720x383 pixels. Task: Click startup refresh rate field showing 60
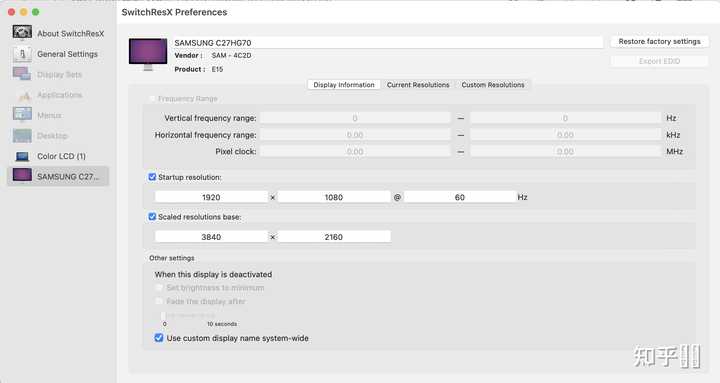coord(460,197)
